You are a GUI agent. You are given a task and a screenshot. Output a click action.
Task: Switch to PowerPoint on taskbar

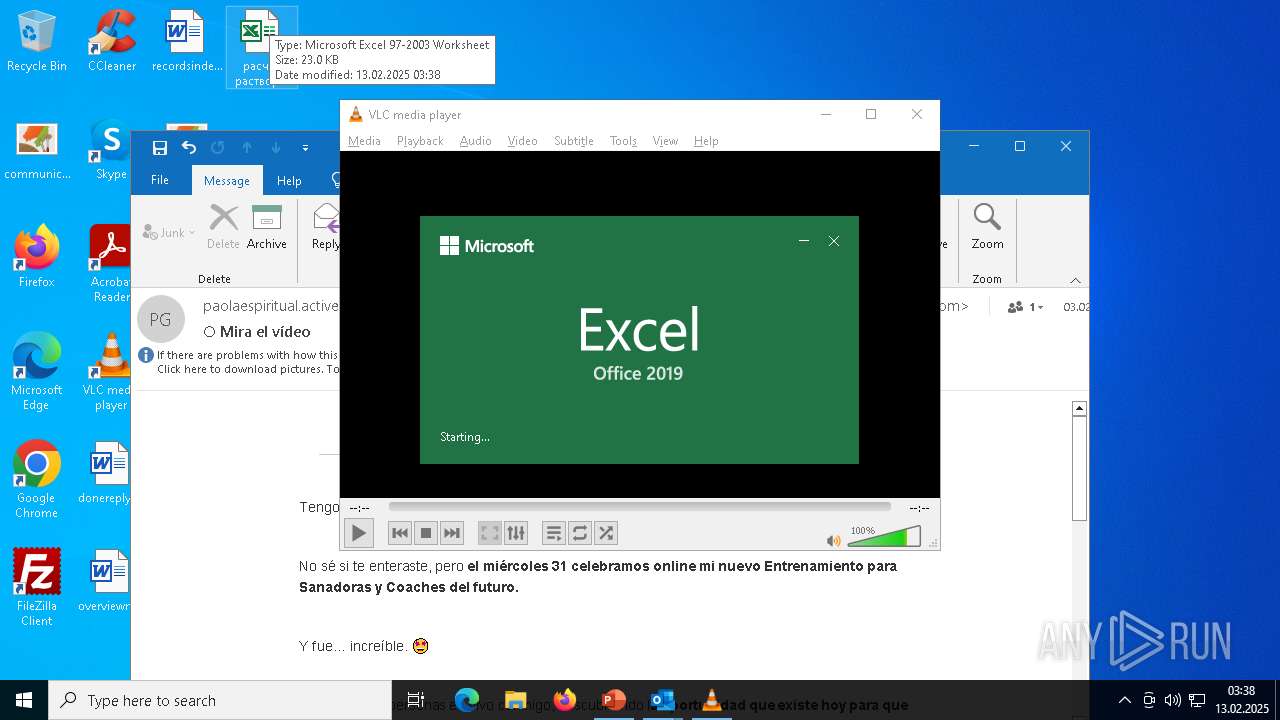(x=613, y=700)
